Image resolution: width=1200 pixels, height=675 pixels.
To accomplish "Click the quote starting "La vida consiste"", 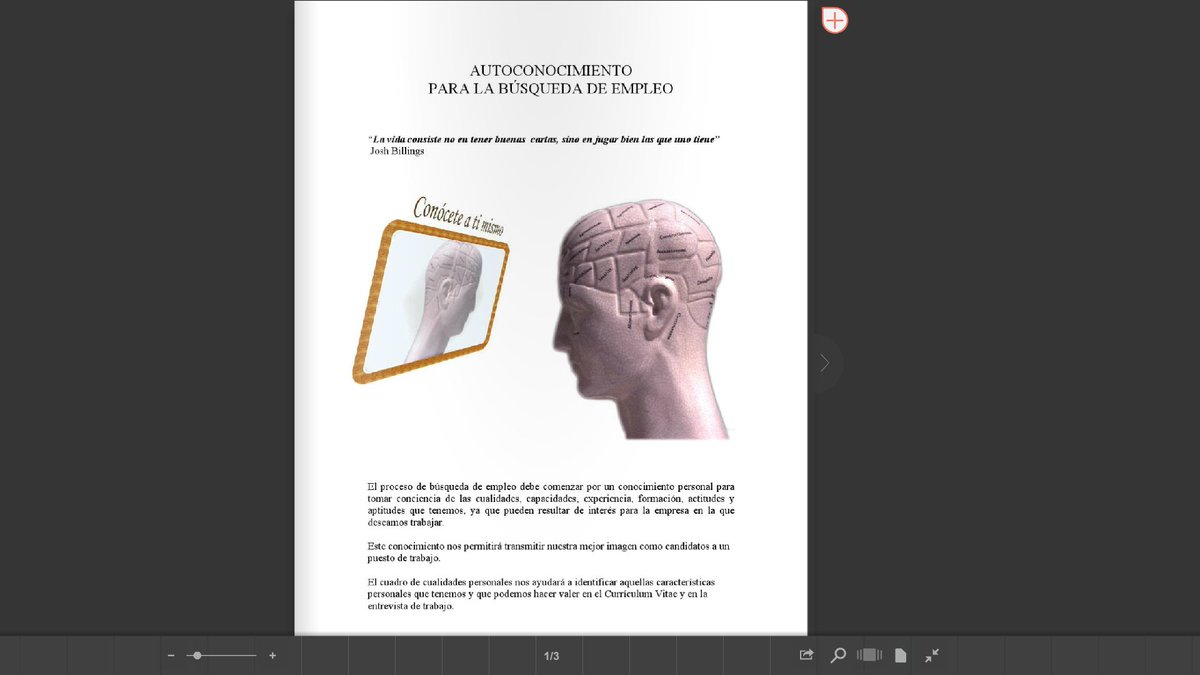I will click(x=545, y=138).
